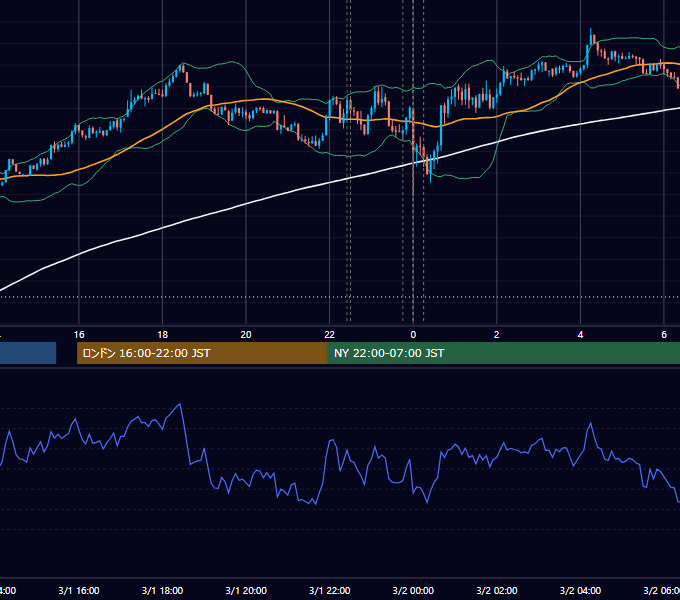Click the 6 hour label on upper axis
The height and width of the screenshot is (600, 680).
664,335
